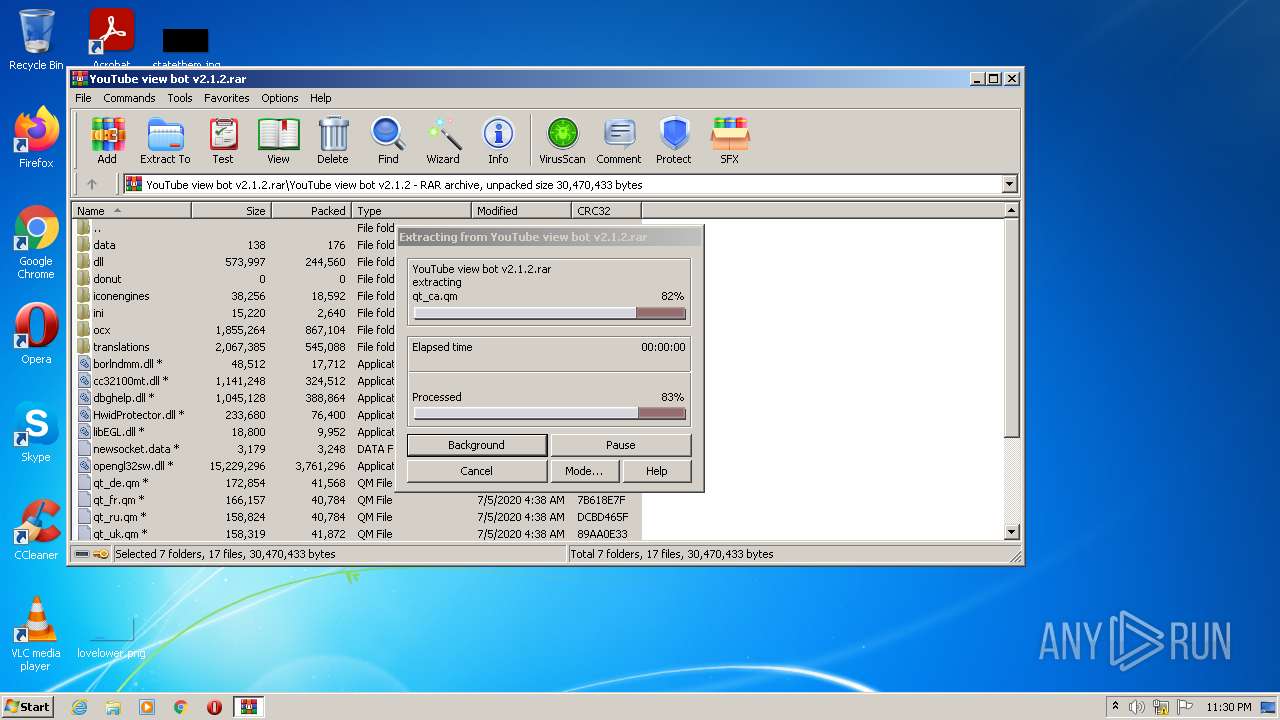Image resolution: width=1280 pixels, height=720 pixels.
Task: Open the Help menu
Action: click(x=320, y=98)
